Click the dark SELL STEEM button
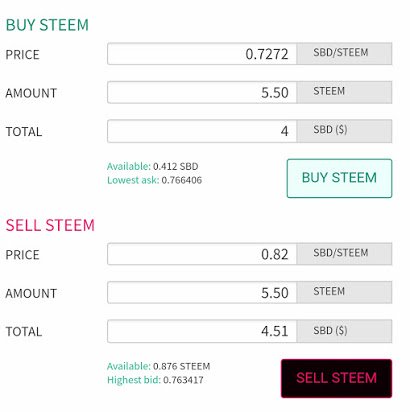Screen dimensions: 410x412 336,378
